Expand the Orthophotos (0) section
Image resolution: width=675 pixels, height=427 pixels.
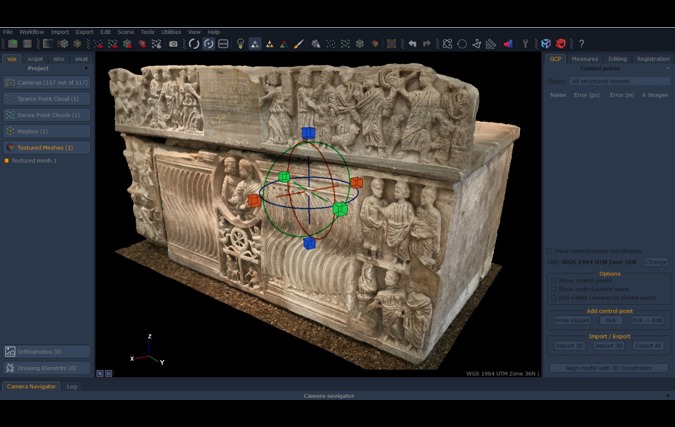pos(47,352)
